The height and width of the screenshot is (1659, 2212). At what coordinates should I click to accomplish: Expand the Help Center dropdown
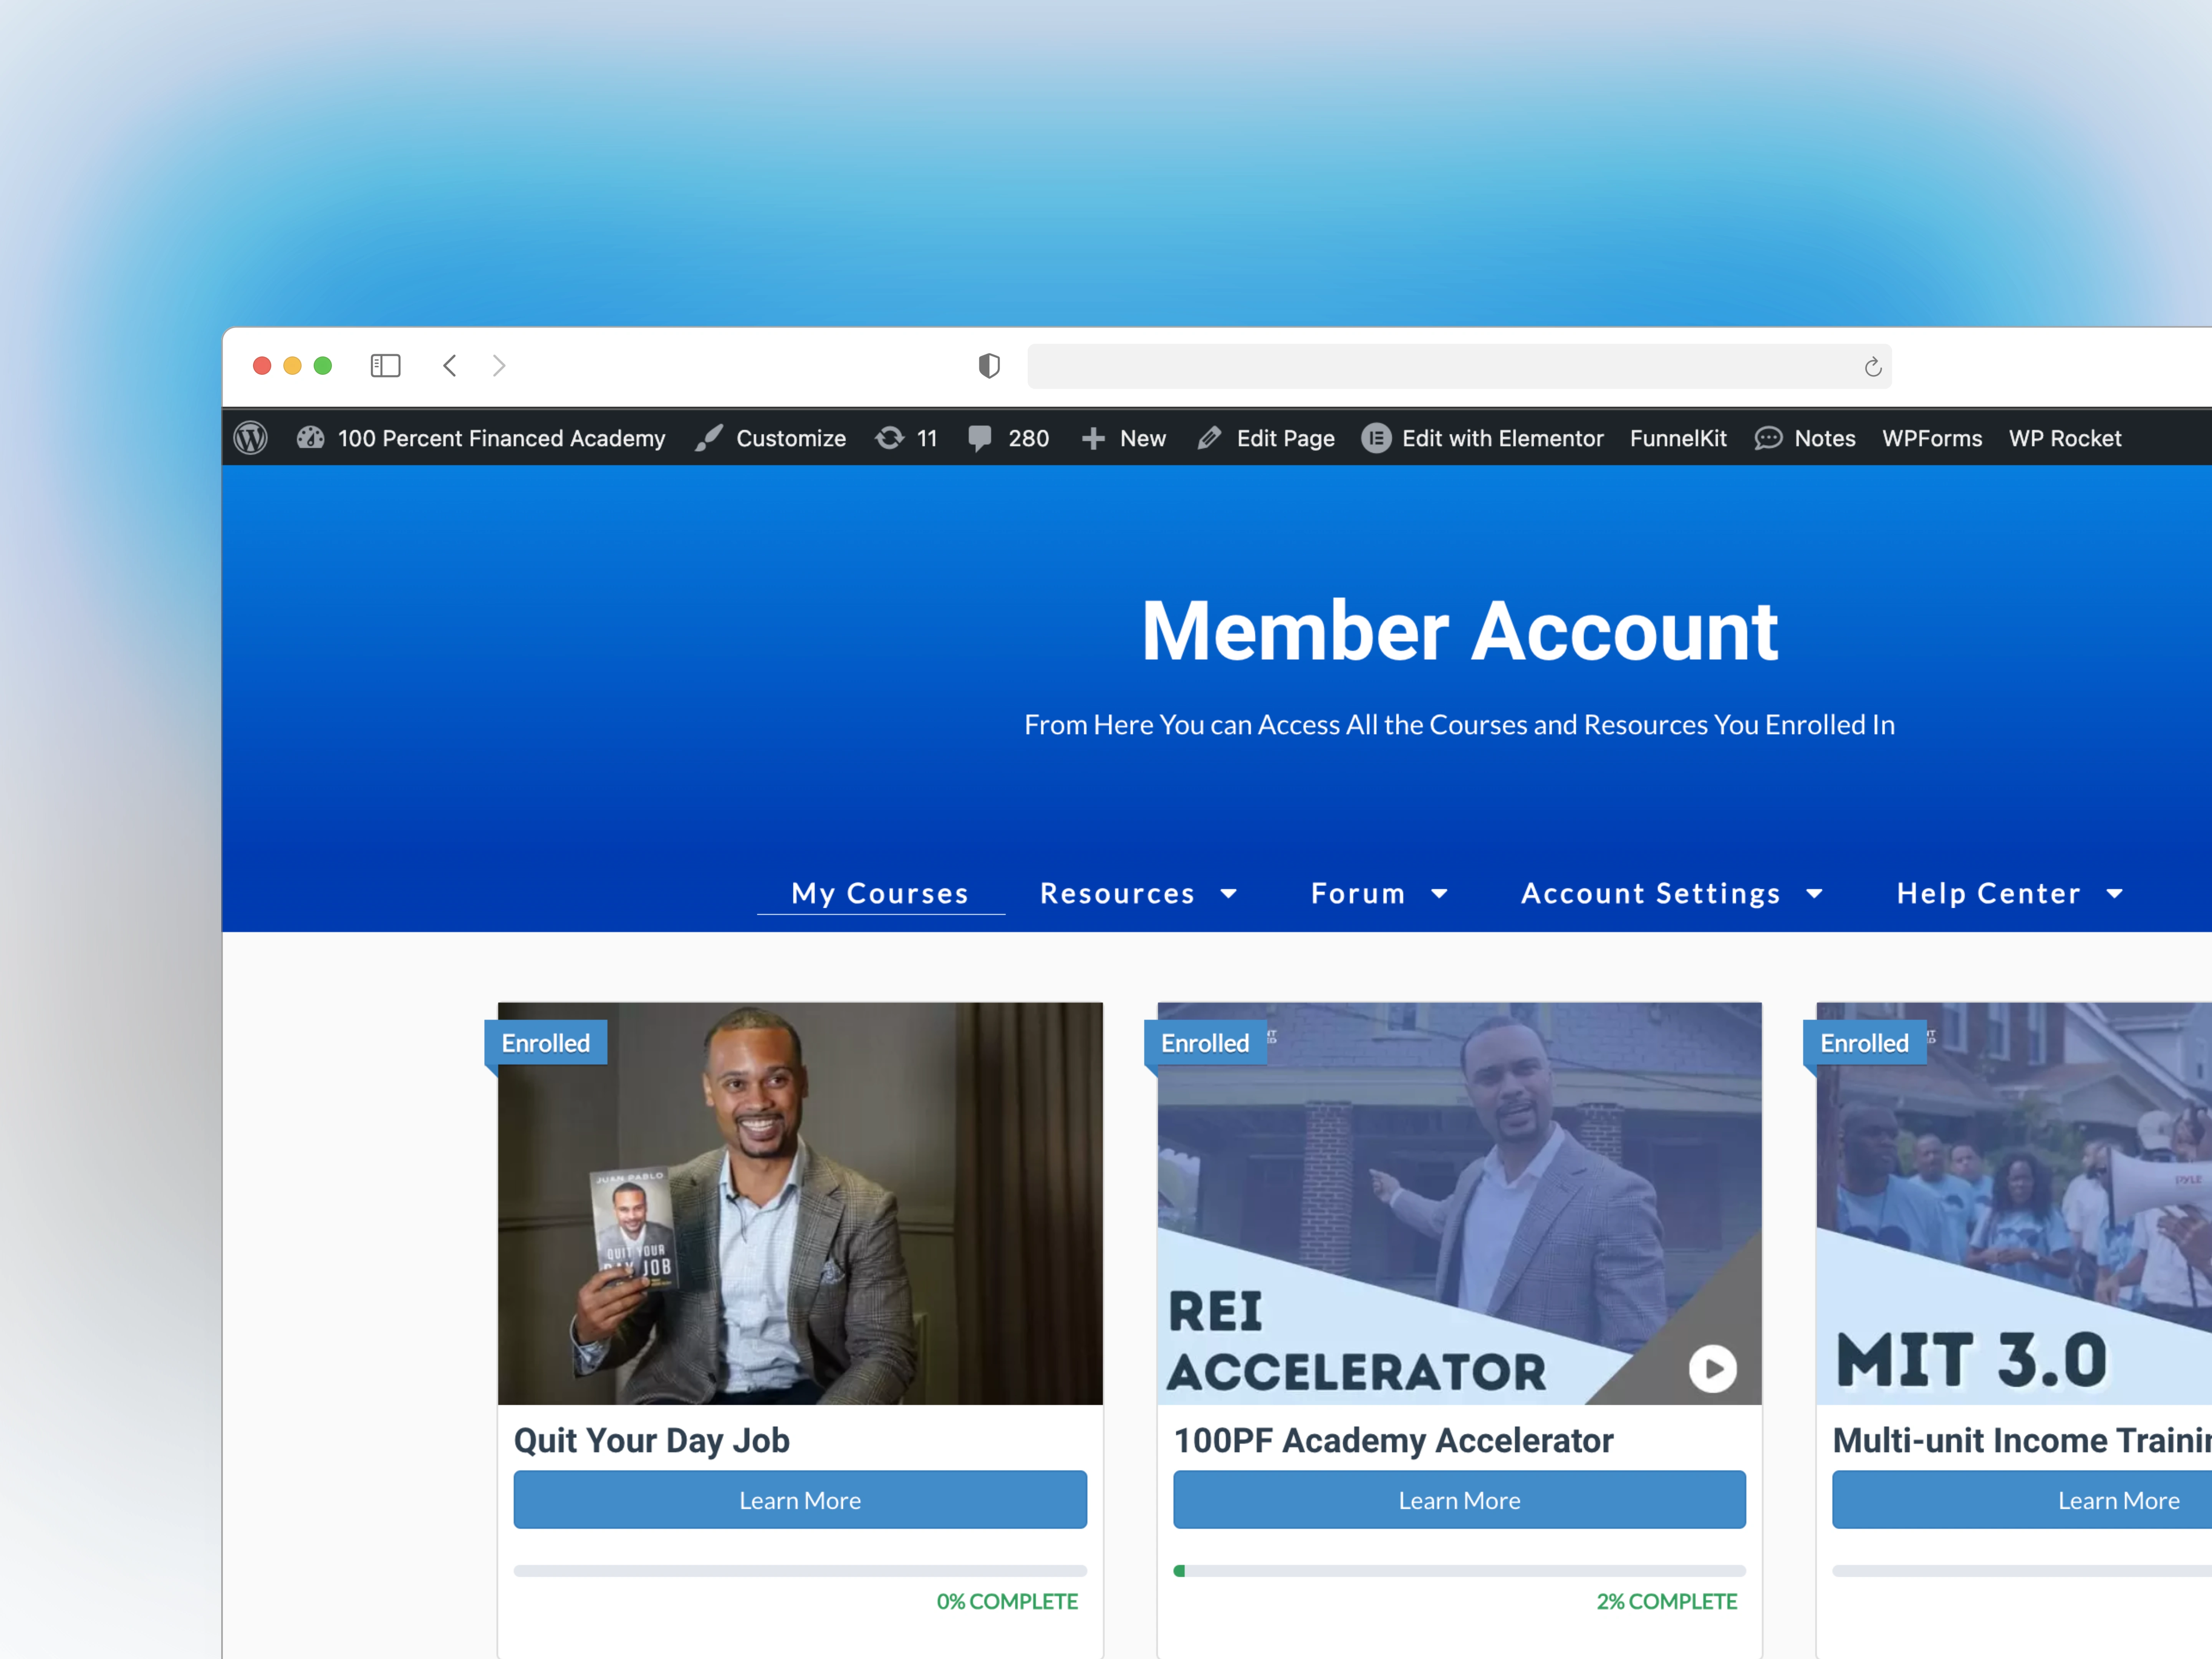tap(1988, 893)
